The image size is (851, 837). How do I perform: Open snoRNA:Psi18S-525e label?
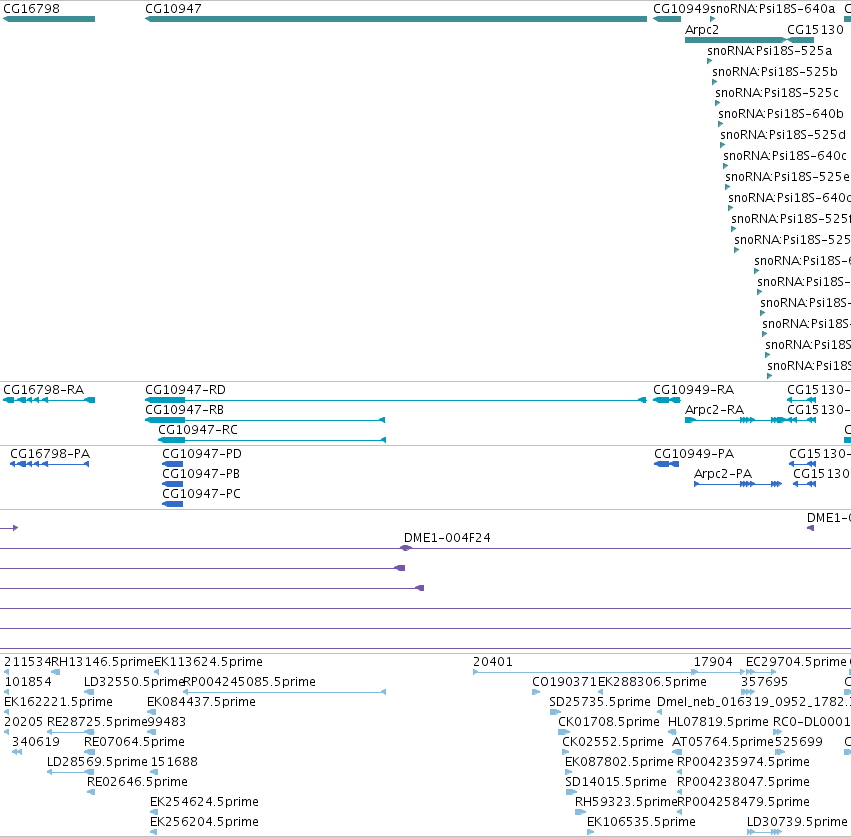788,177
